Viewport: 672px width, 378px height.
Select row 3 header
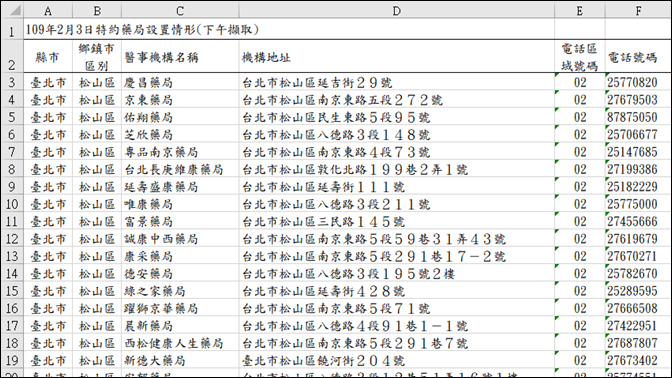12,82
